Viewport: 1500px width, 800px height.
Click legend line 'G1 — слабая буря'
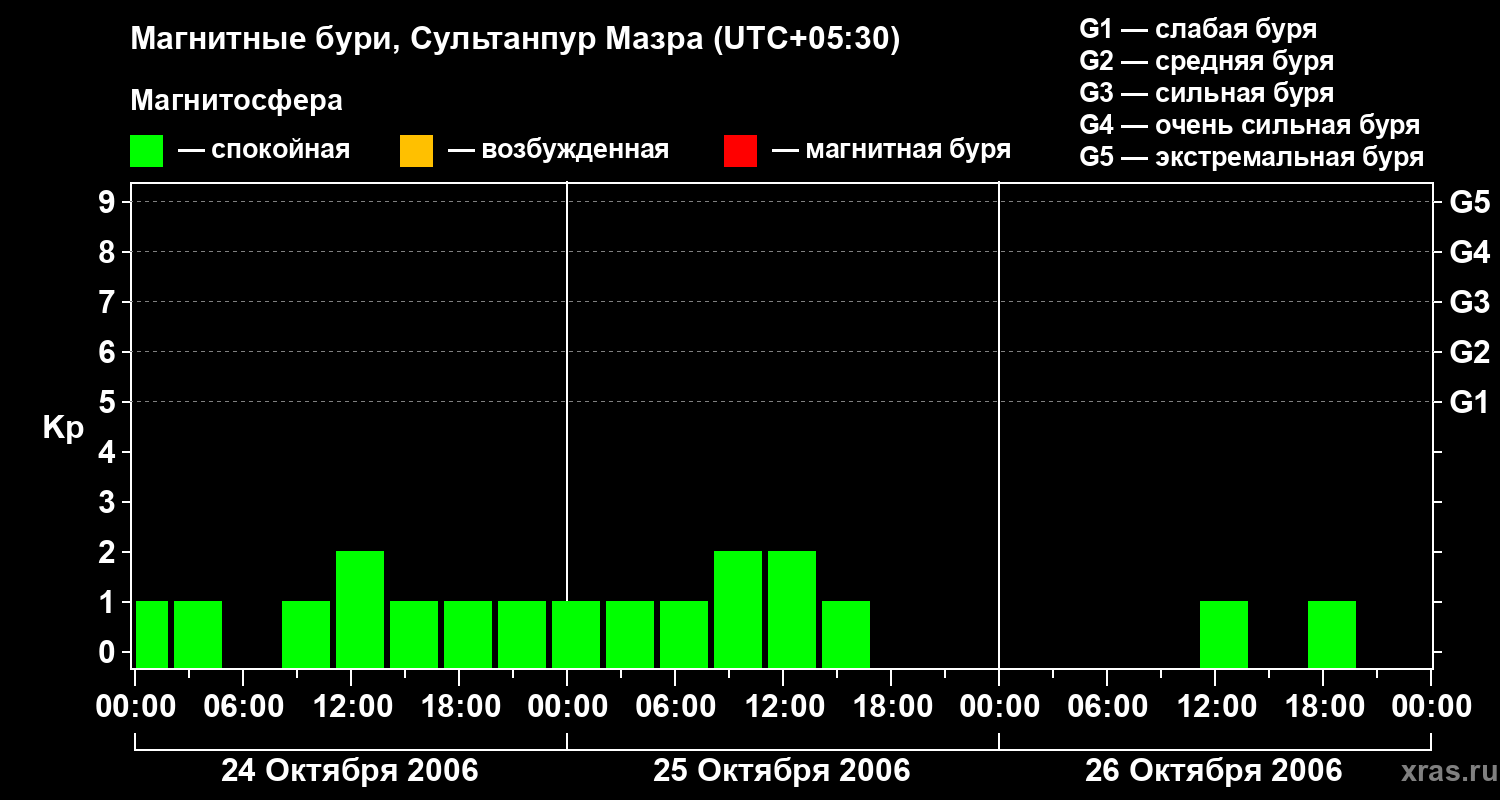click(x=1198, y=29)
